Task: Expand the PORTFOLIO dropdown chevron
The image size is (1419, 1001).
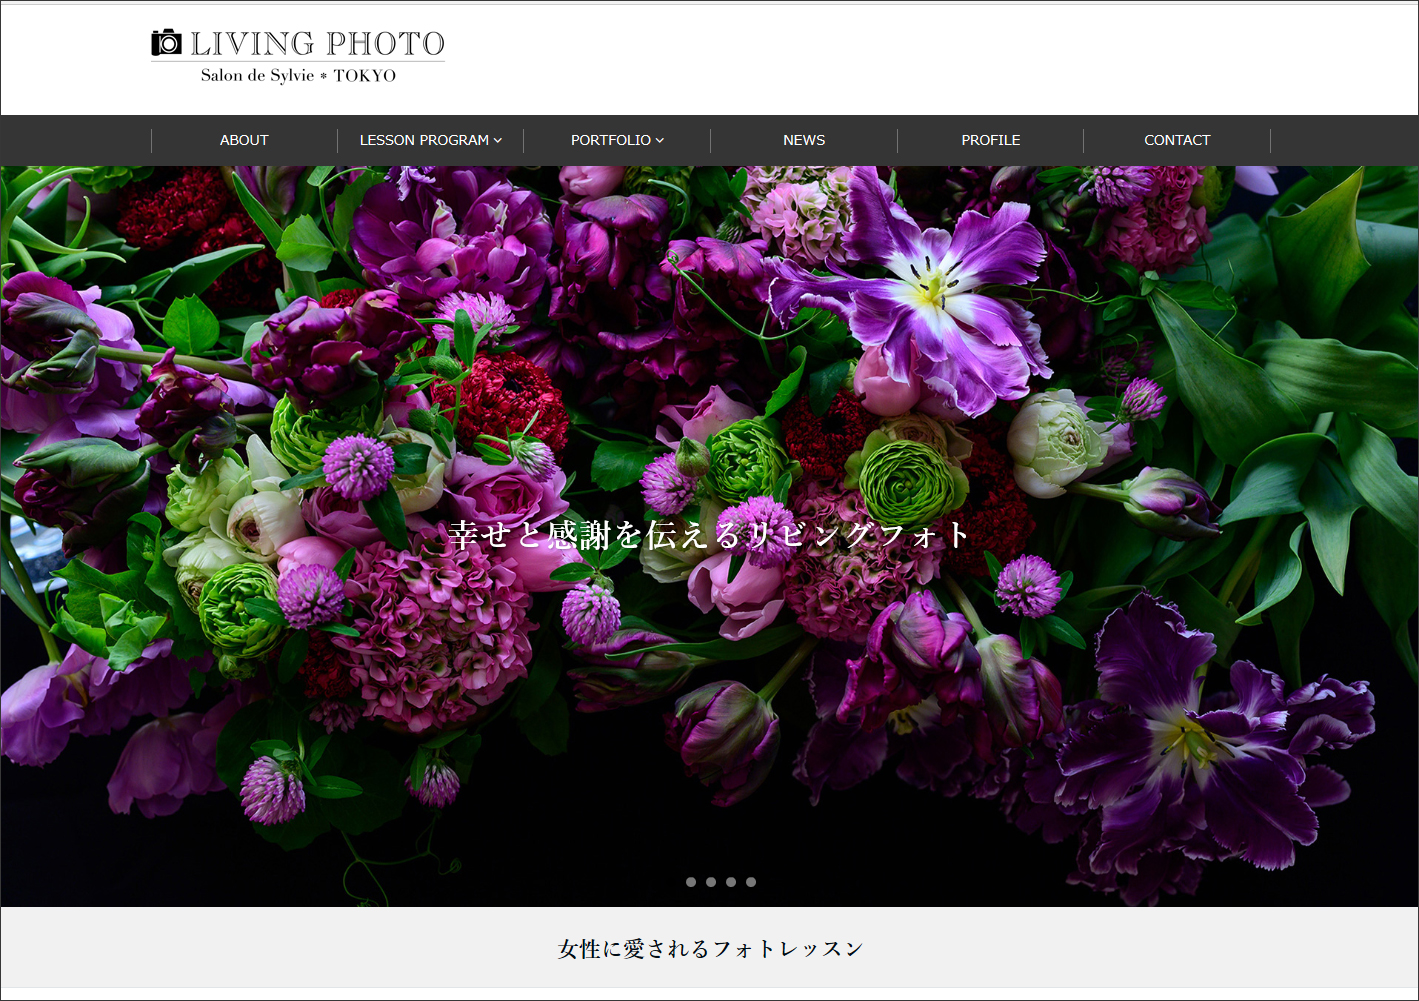Action: coord(660,141)
